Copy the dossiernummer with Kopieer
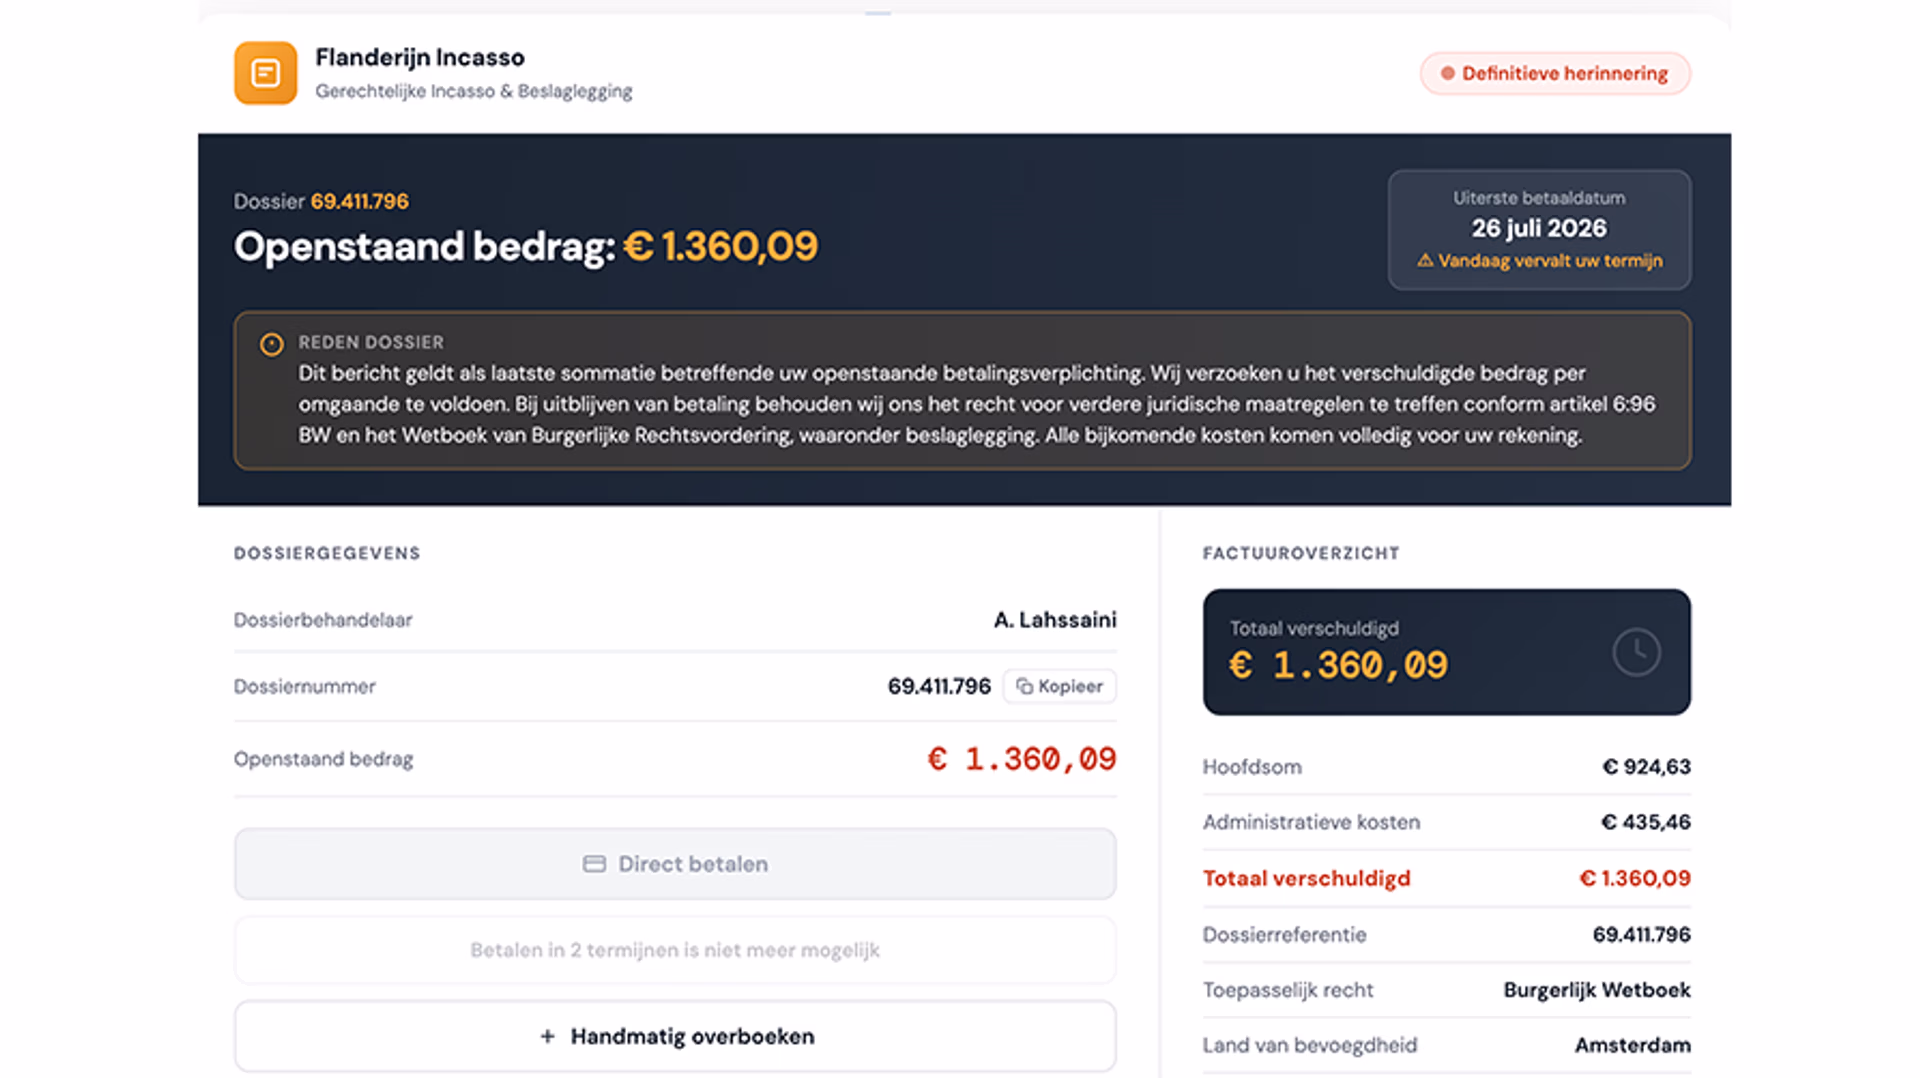 coord(1059,686)
